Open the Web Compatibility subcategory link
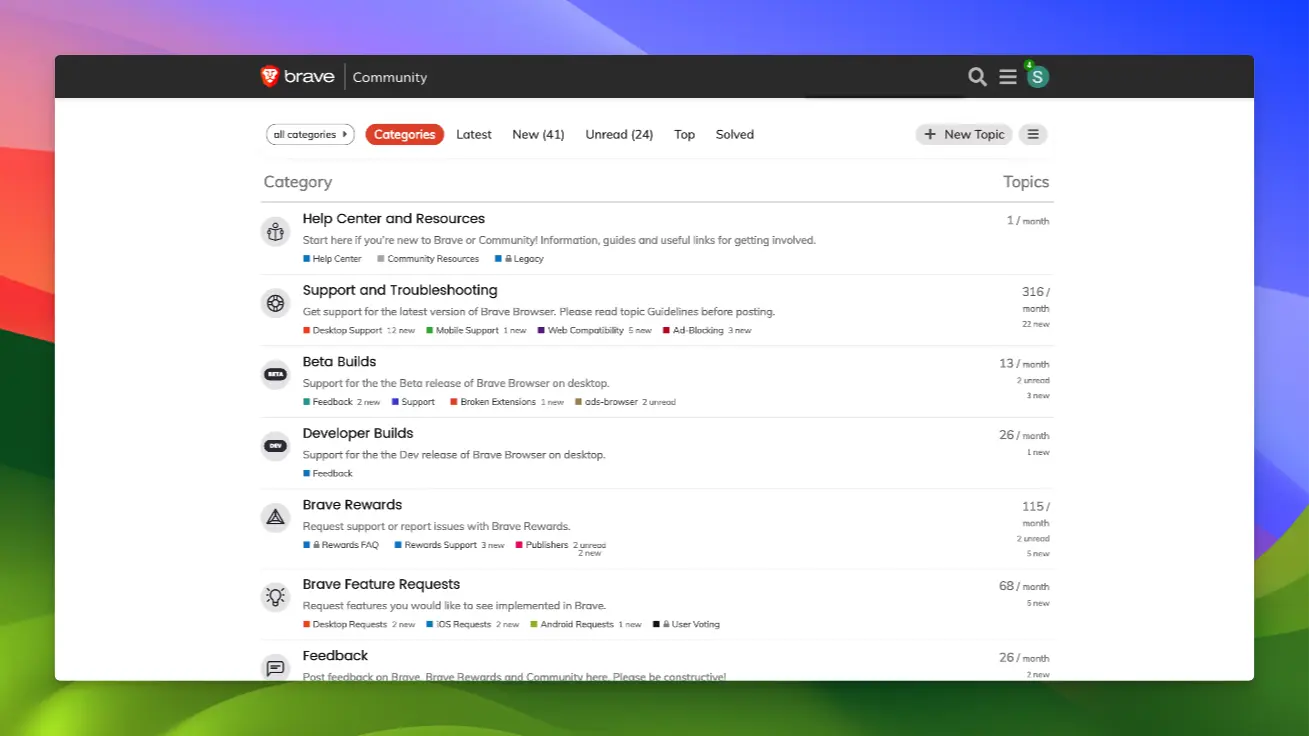Viewport: 1309px width, 736px height. (x=588, y=330)
